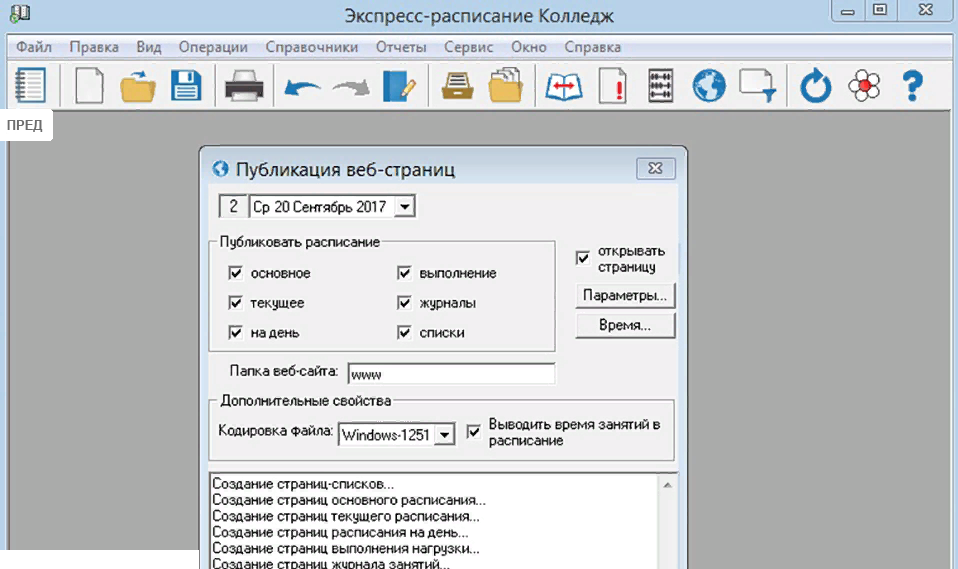This screenshot has height=569, width=958.
Task: Toggle the "журналы" checkbox
Action: (405, 303)
